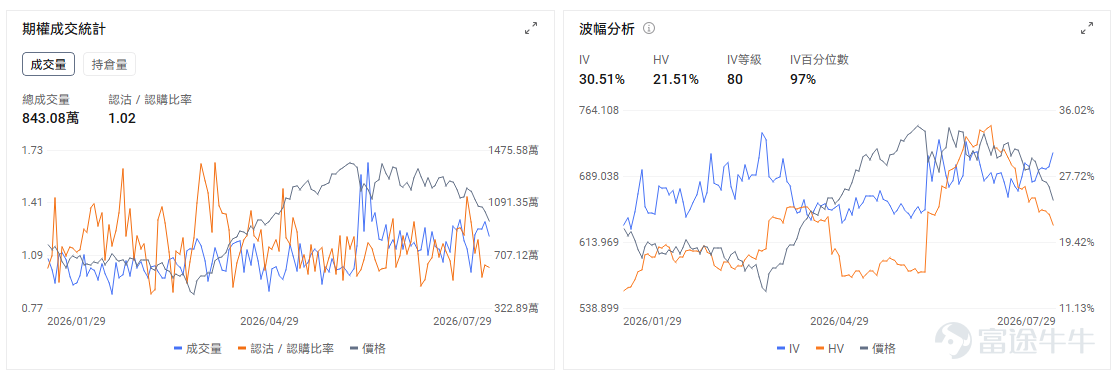Click the 總成交量 843.08萬 figure
The image size is (1115, 377).
coord(50,118)
